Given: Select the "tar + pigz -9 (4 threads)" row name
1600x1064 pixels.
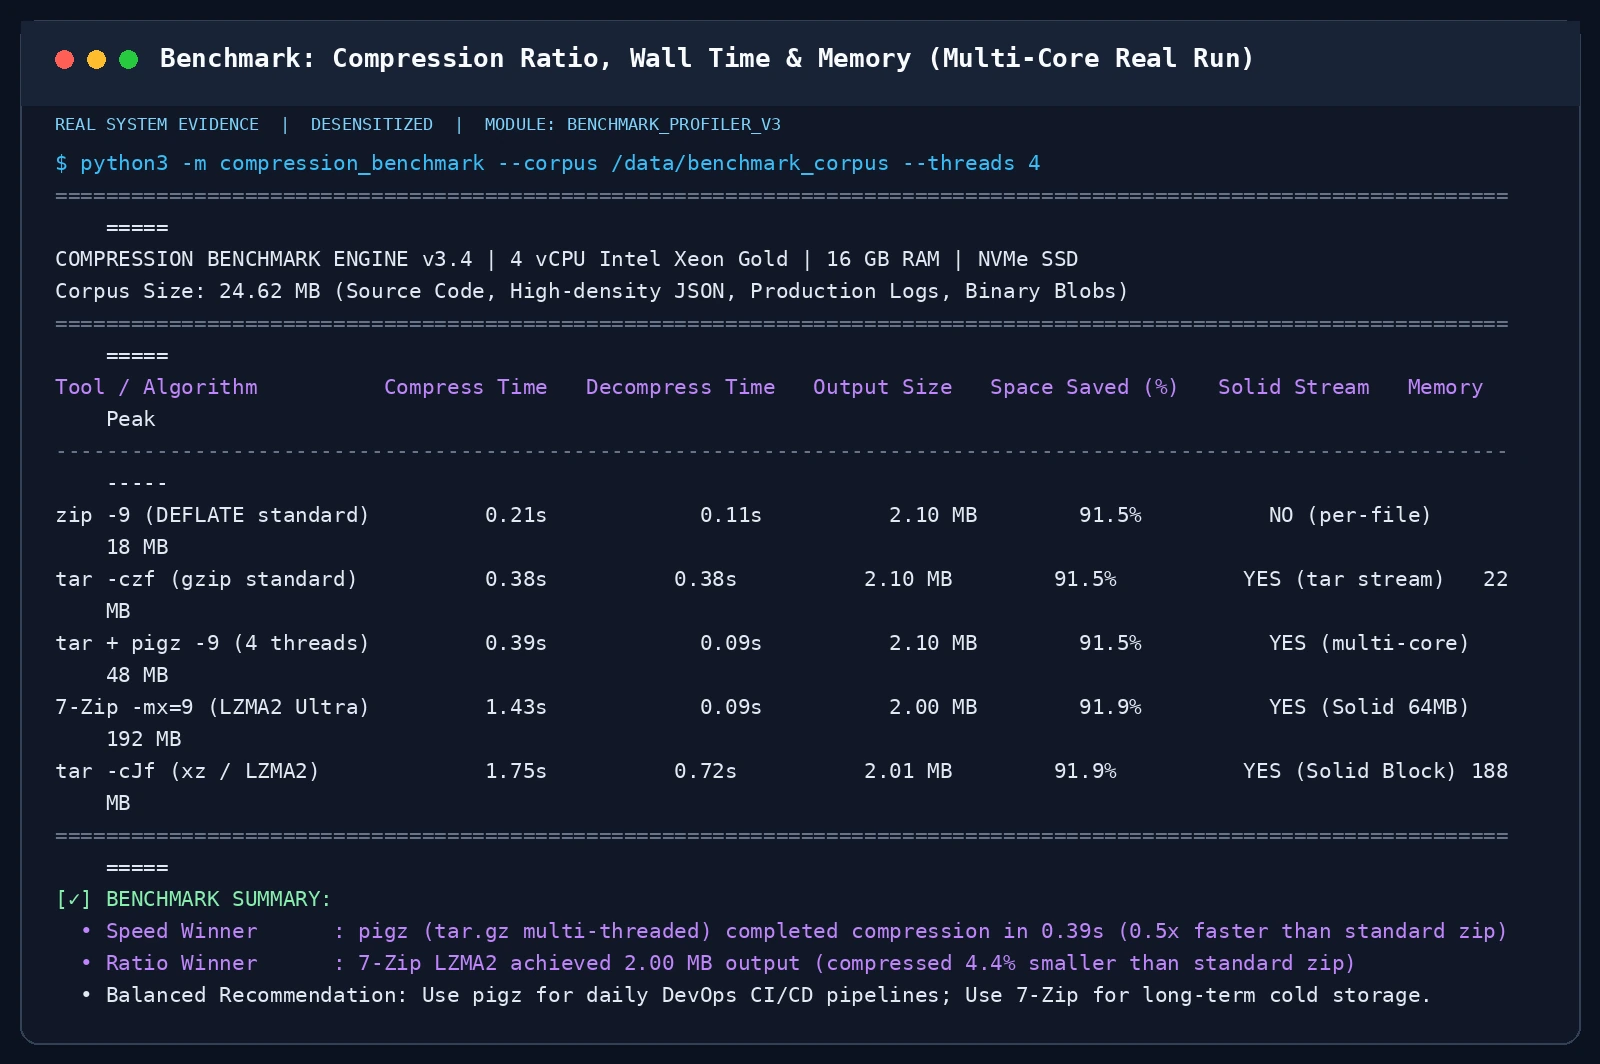Looking at the screenshot, I should (x=212, y=643).
